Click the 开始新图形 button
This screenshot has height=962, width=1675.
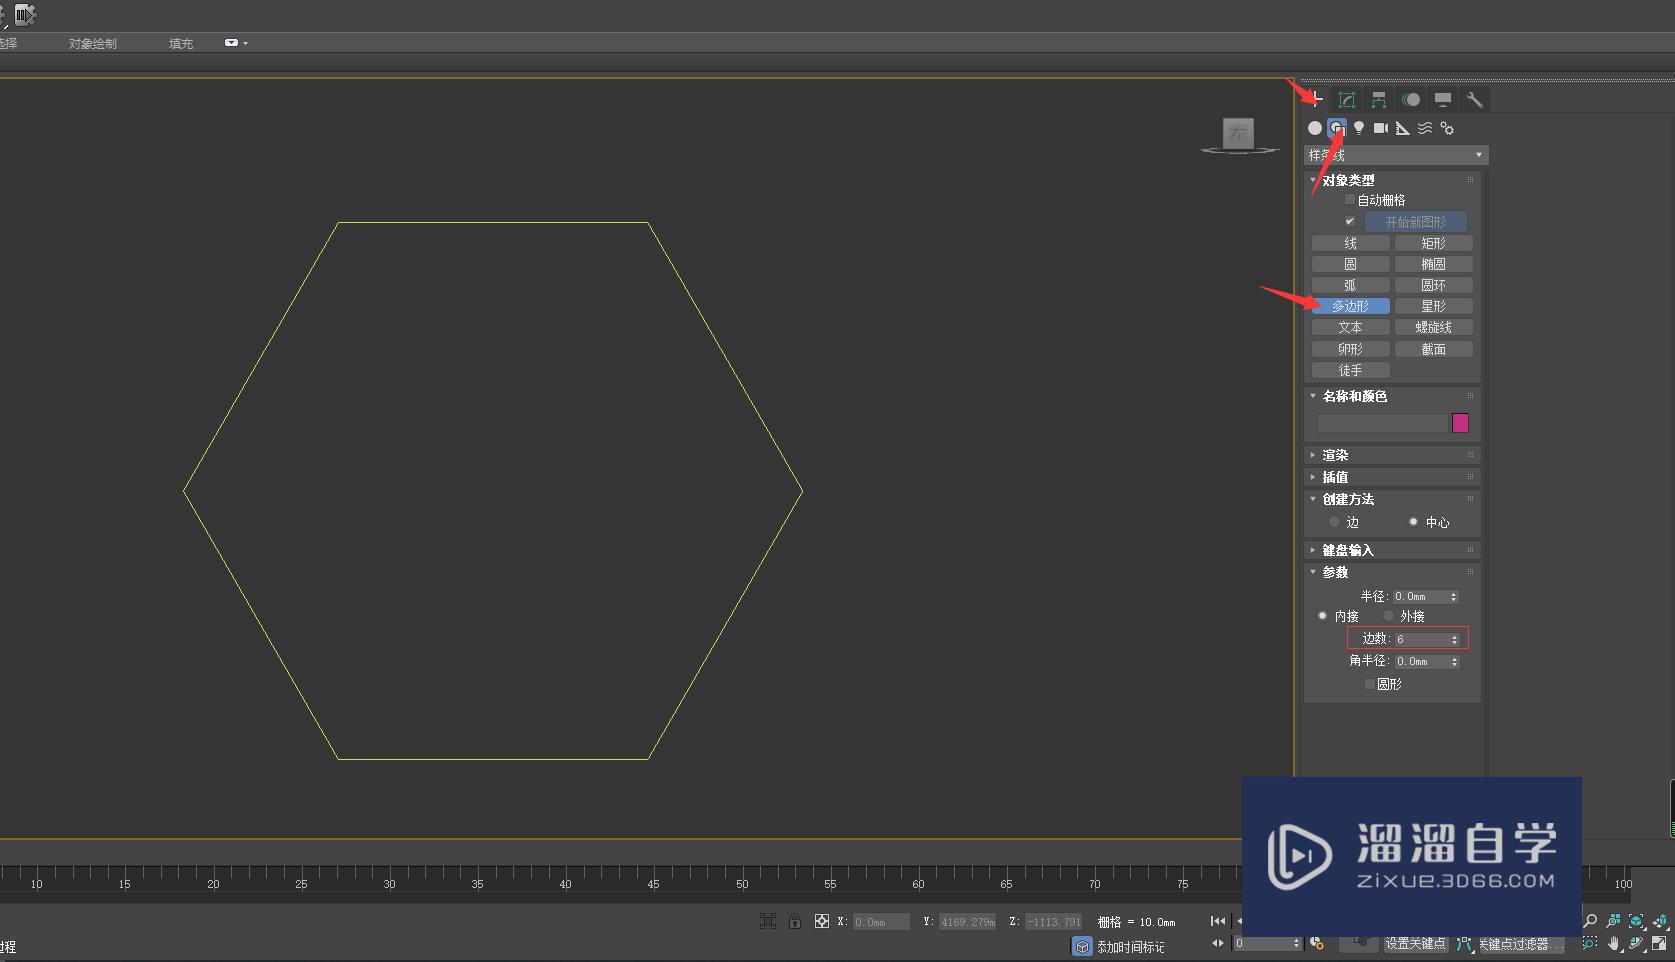click(x=1415, y=222)
